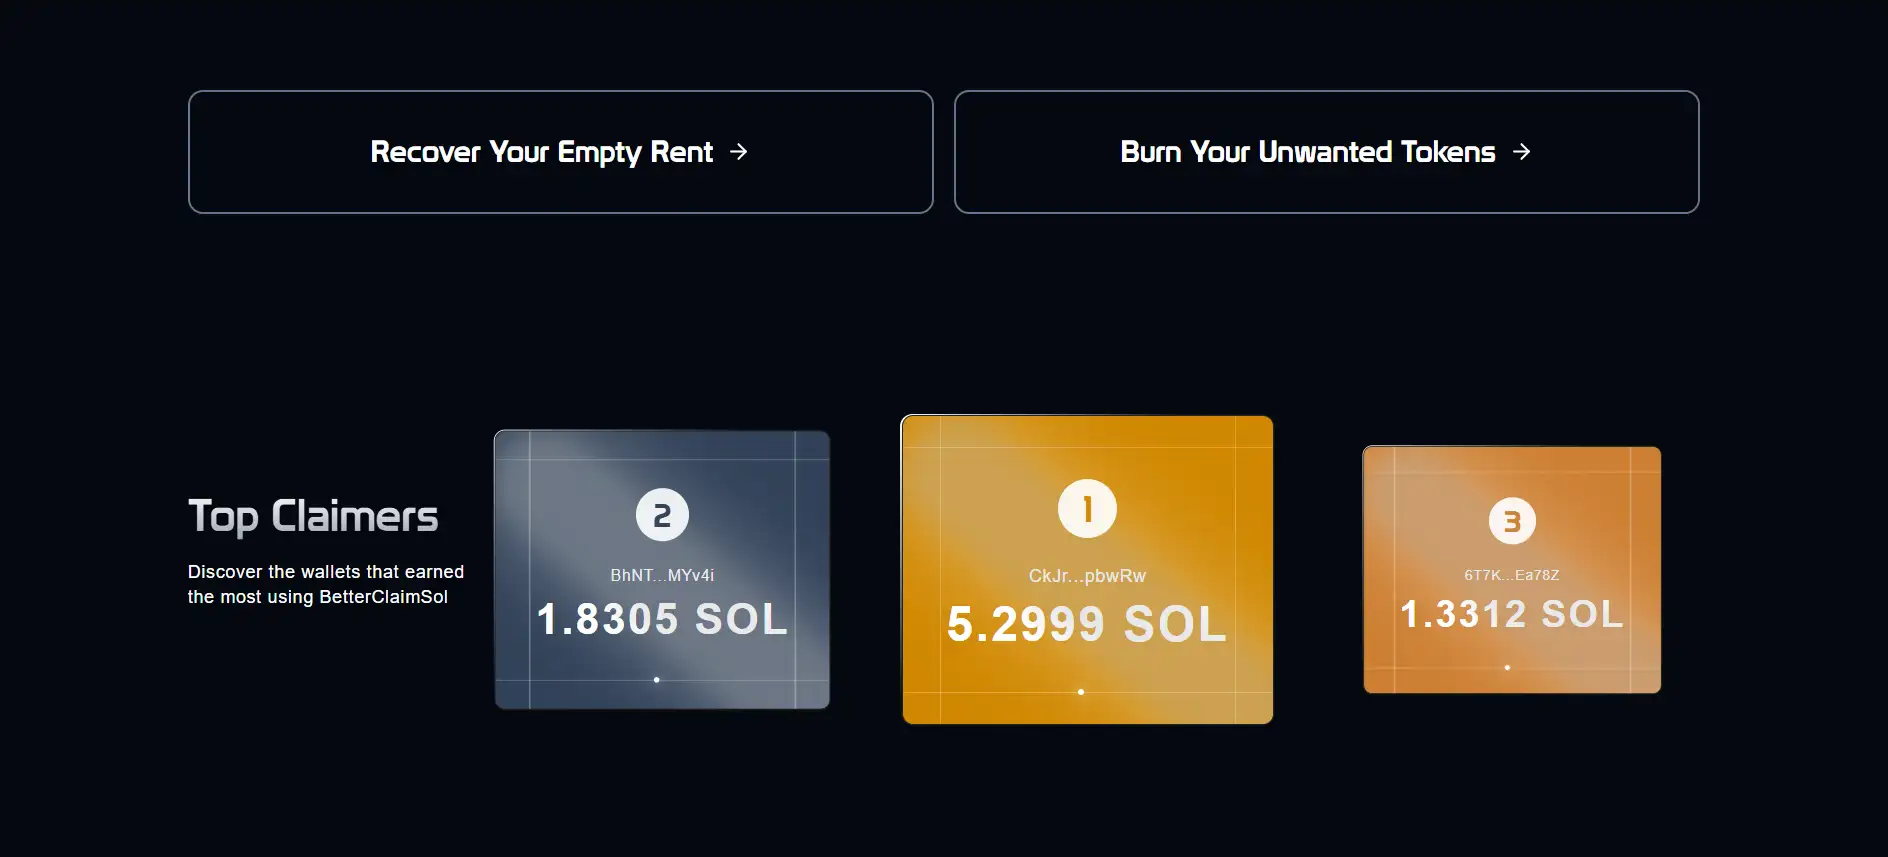Image resolution: width=1888 pixels, height=857 pixels.
Task: Click the BetterClaimSol description text
Action: (325, 584)
